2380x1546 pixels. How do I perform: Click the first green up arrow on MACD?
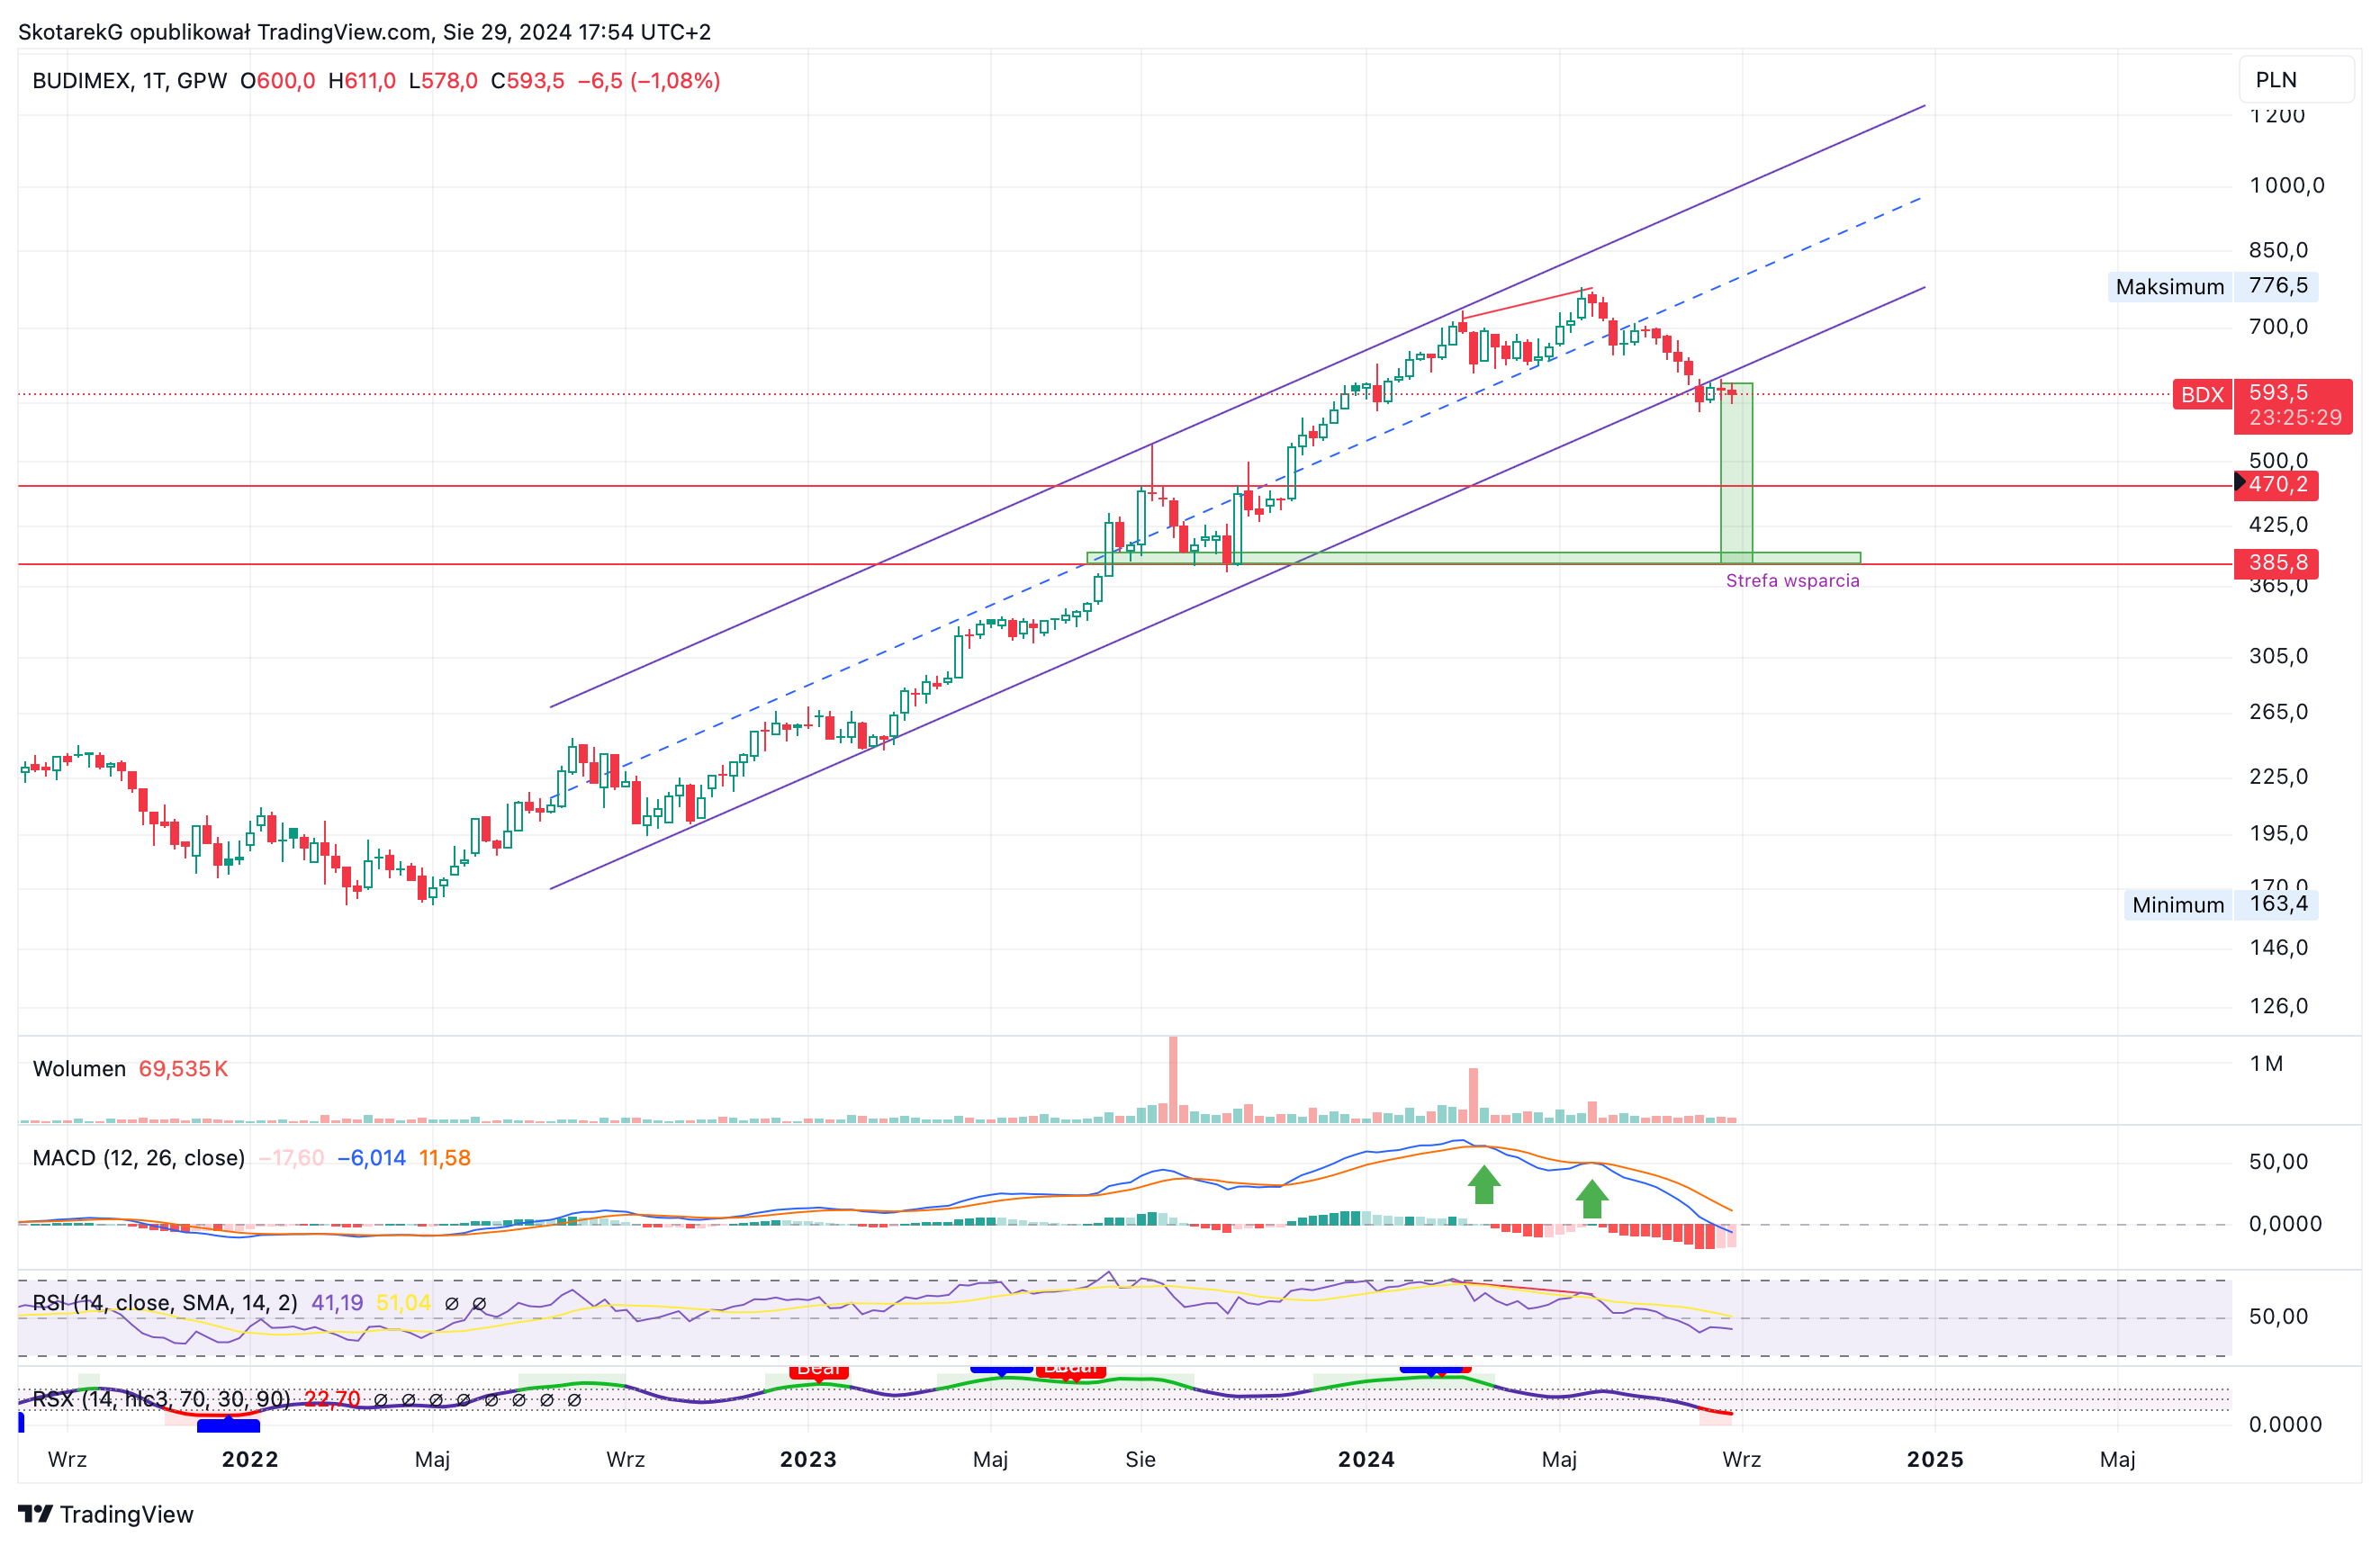[1484, 1185]
